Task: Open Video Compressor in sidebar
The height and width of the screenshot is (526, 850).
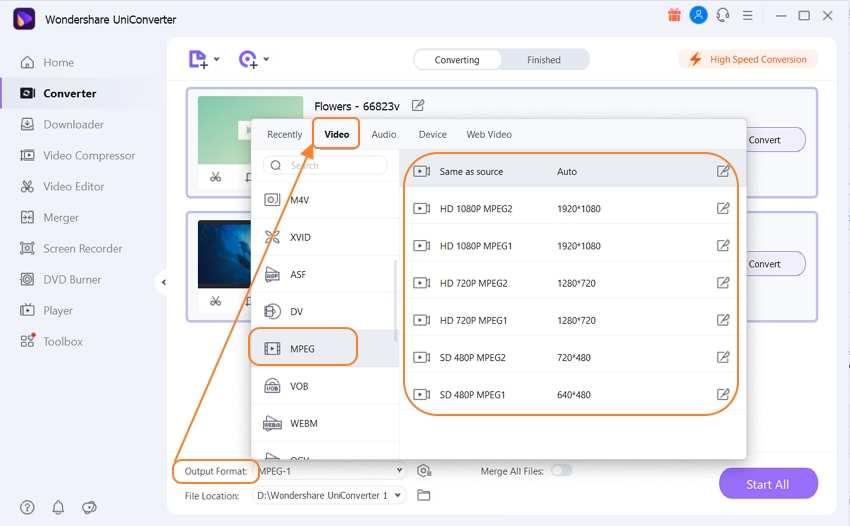Action: pyautogui.click(x=78, y=155)
